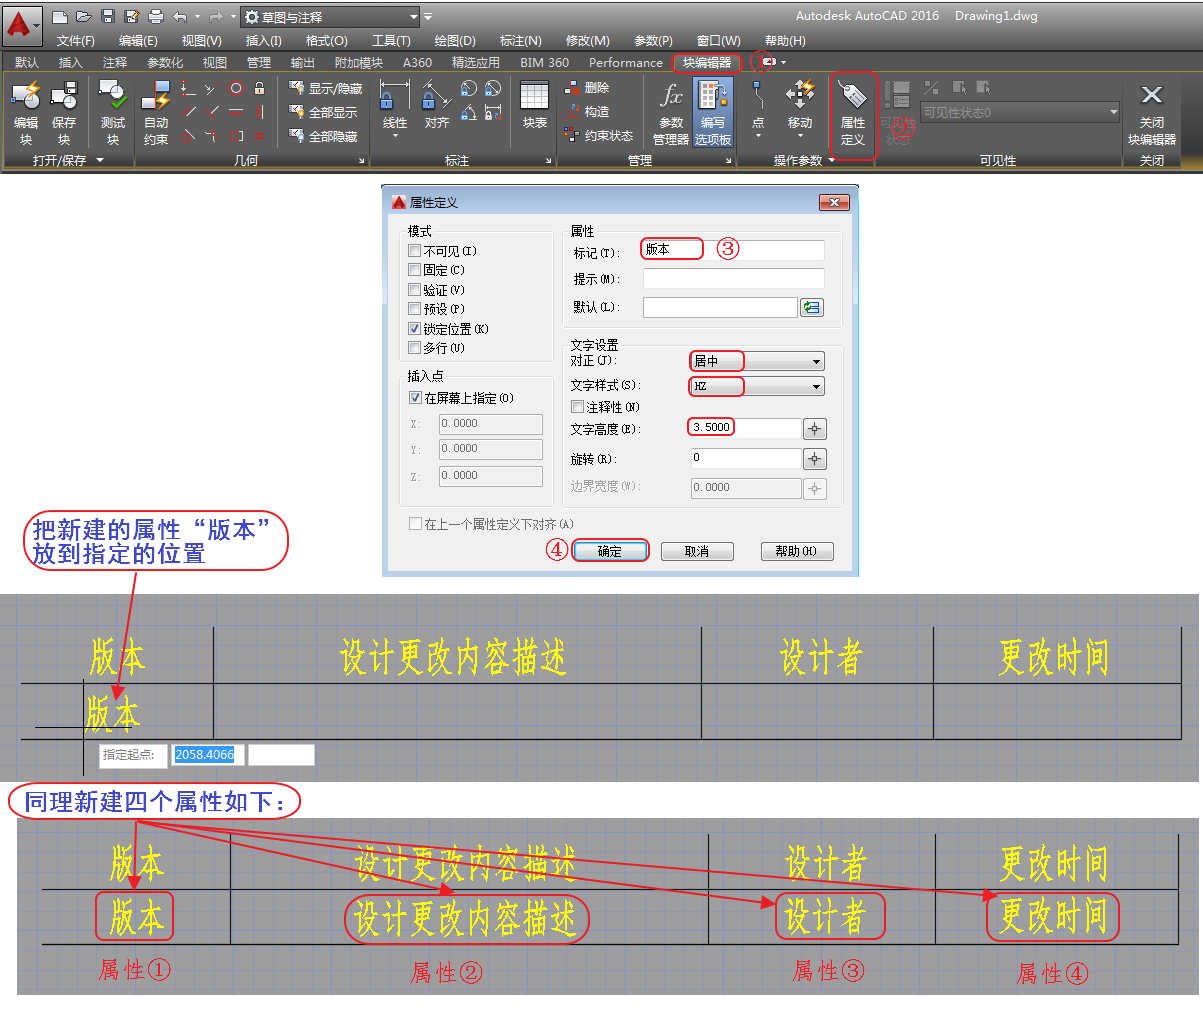Screen dimensions: 1203x1026
Task: Click the 点 (Point) parameter tool
Action: 758,108
